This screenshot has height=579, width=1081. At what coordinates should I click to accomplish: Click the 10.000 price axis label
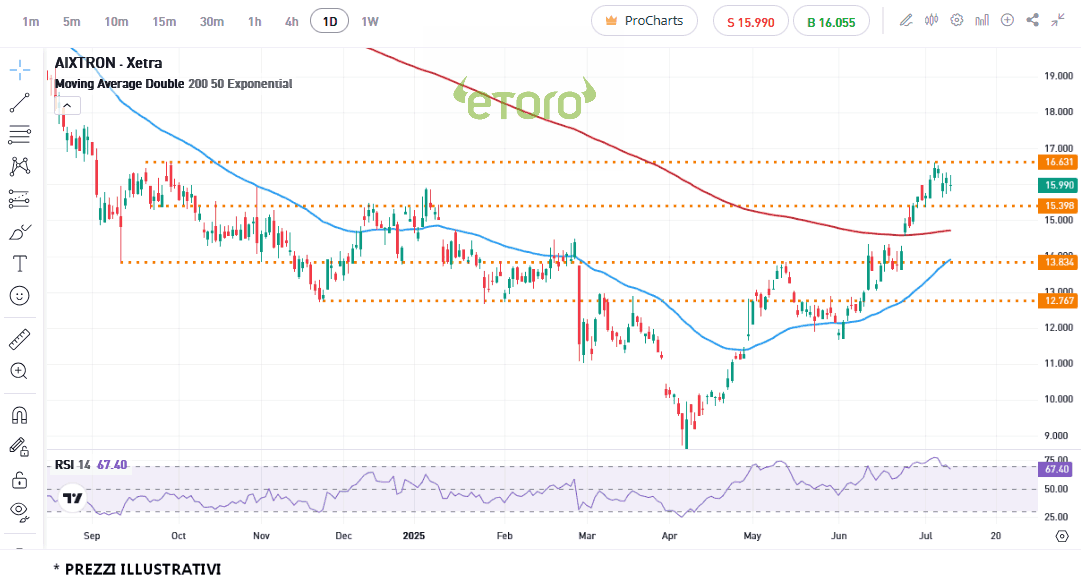(1058, 399)
